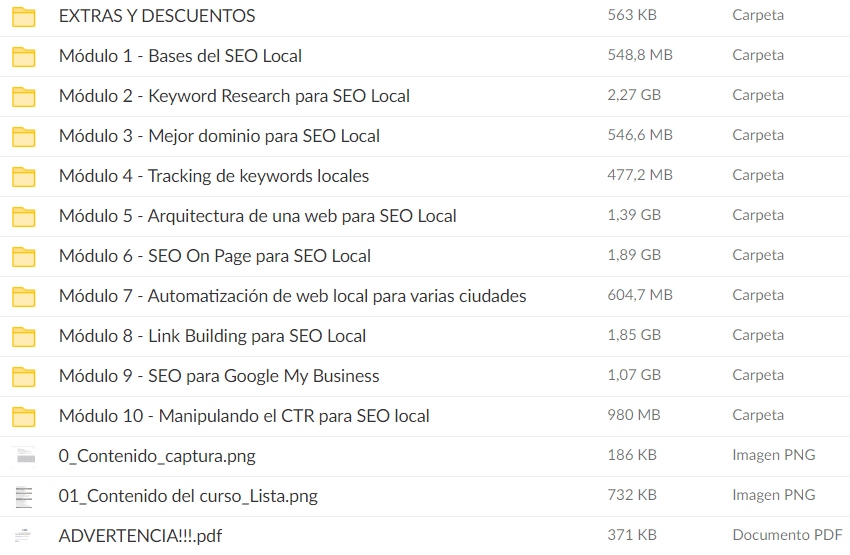The width and height of the screenshot is (850, 555).
Task: Click the folder icon beside Módulo 1
Action: coord(24,56)
